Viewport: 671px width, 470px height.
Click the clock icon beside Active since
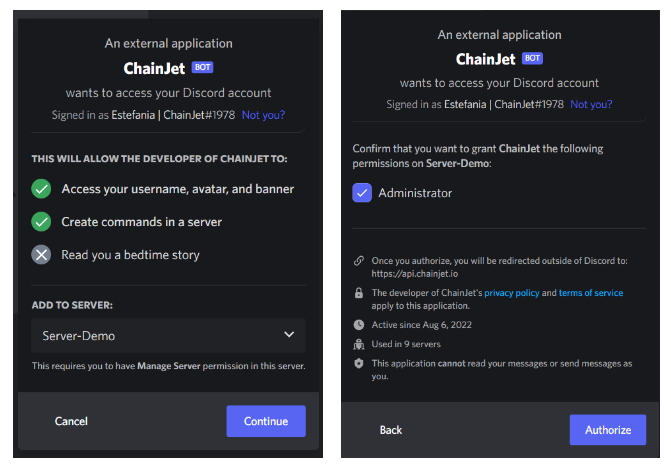[359, 325]
